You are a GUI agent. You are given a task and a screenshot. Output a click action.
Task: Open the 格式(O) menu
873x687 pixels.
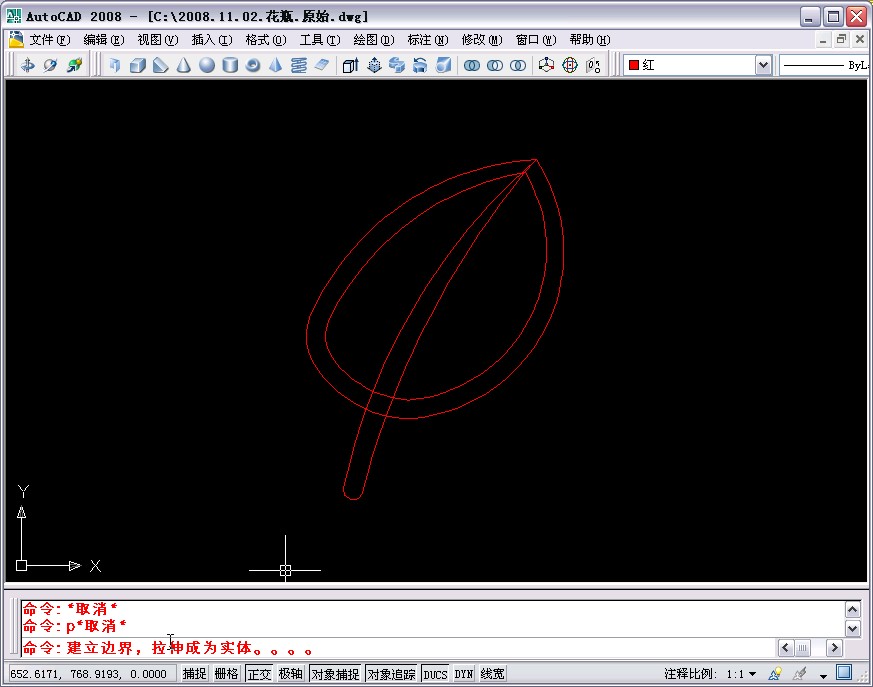[266, 40]
